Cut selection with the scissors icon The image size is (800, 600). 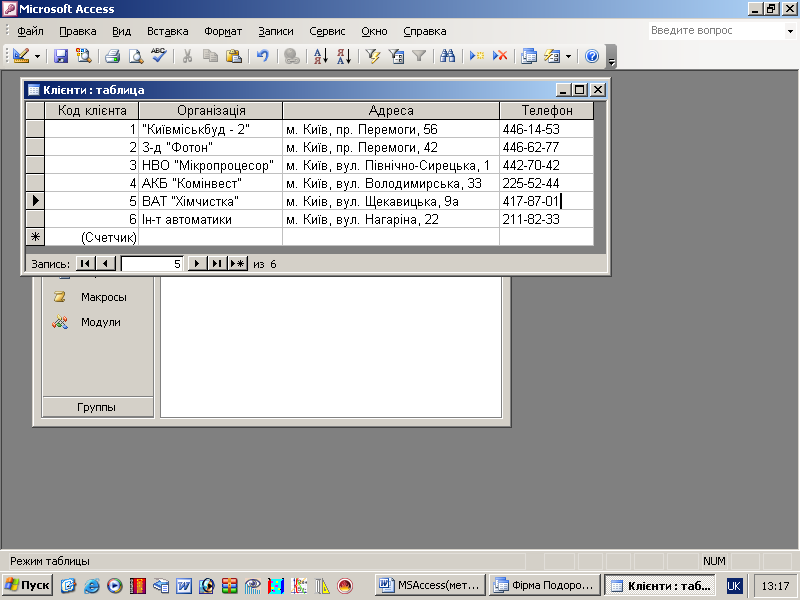click(x=188, y=56)
